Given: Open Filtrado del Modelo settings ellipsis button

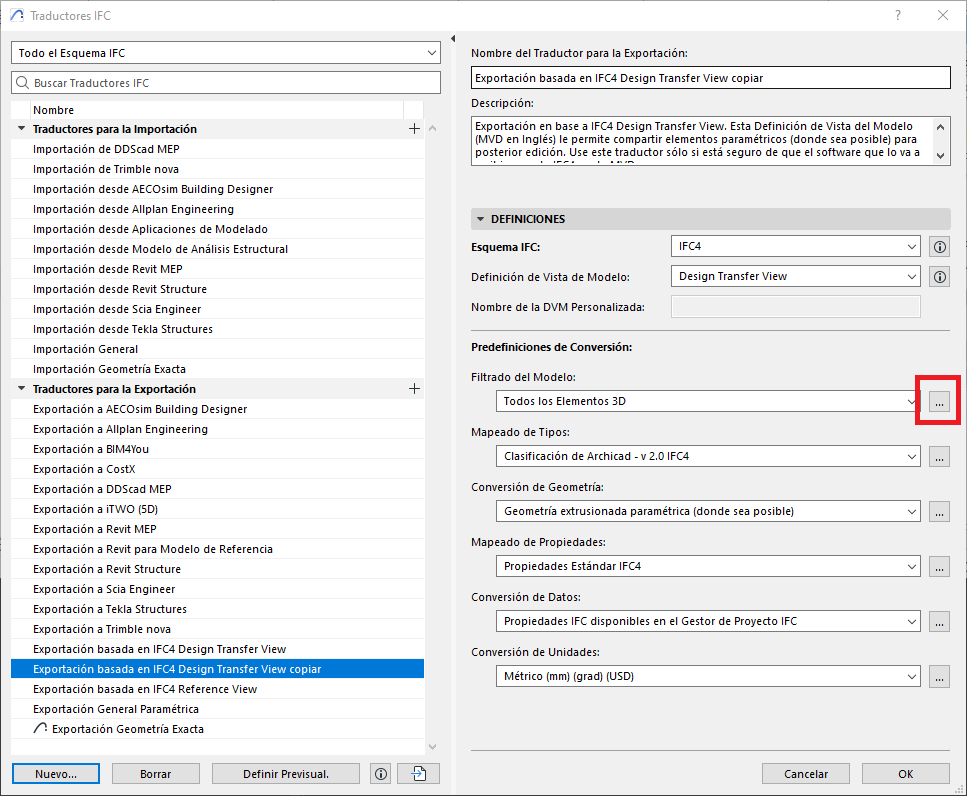Looking at the screenshot, I should tap(939, 401).
